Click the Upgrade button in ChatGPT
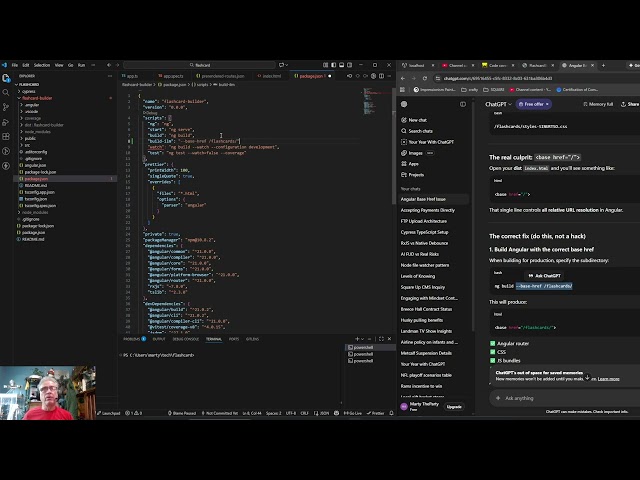Screen dimensions: 640x480 pyautogui.click(x=454, y=407)
